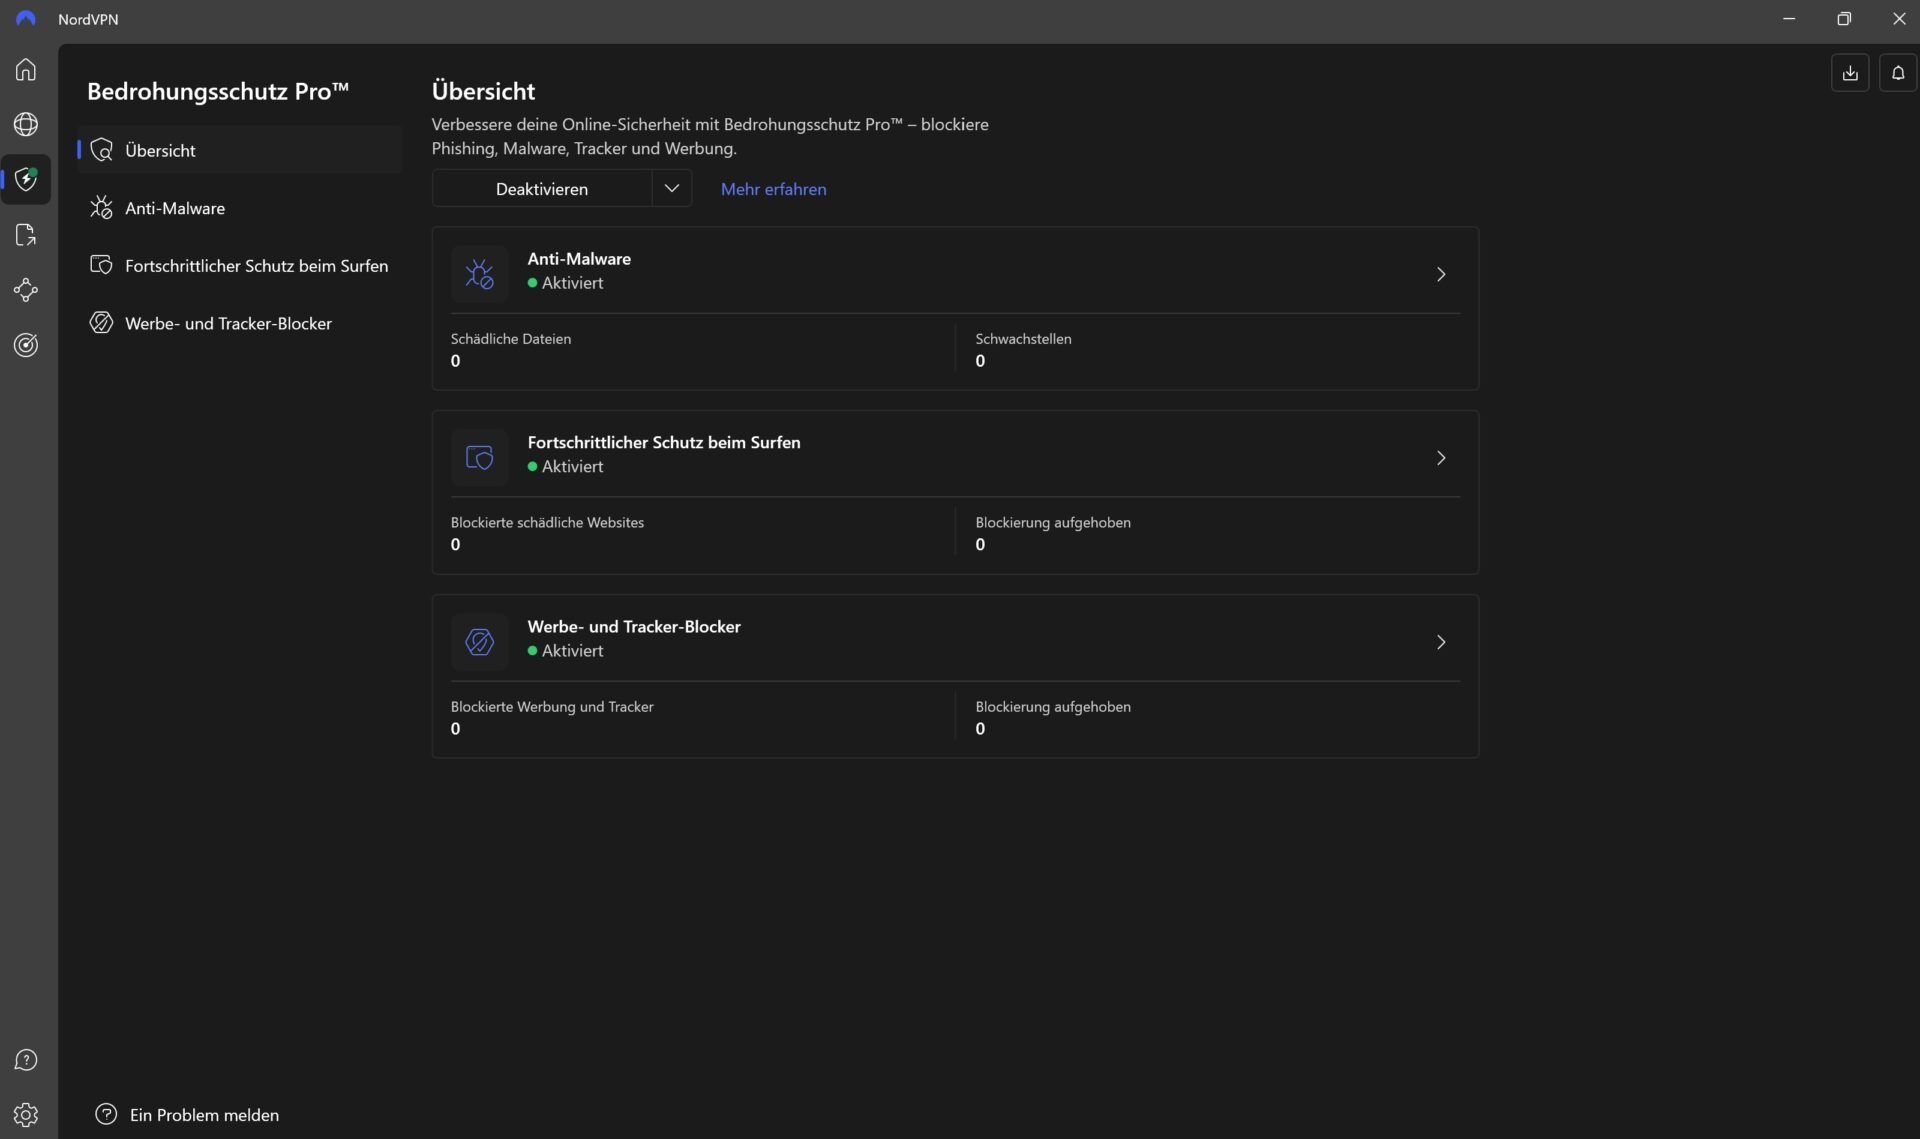Click the Anti-Malware card bug icon
The width and height of the screenshot is (1920, 1139).
tap(480, 274)
